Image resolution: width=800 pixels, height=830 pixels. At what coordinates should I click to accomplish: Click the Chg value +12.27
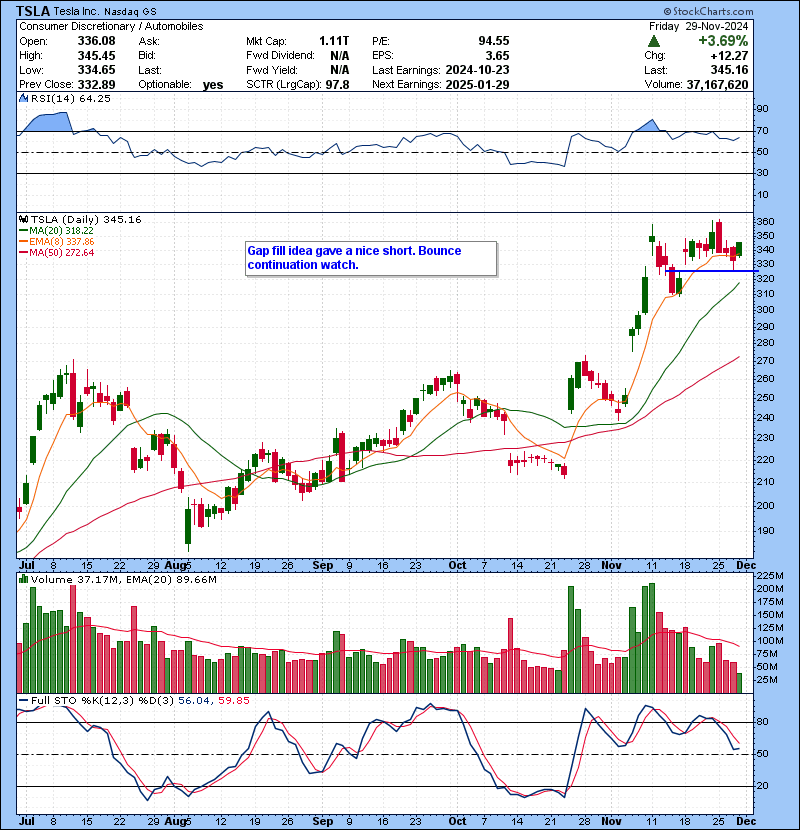(x=730, y=56)
